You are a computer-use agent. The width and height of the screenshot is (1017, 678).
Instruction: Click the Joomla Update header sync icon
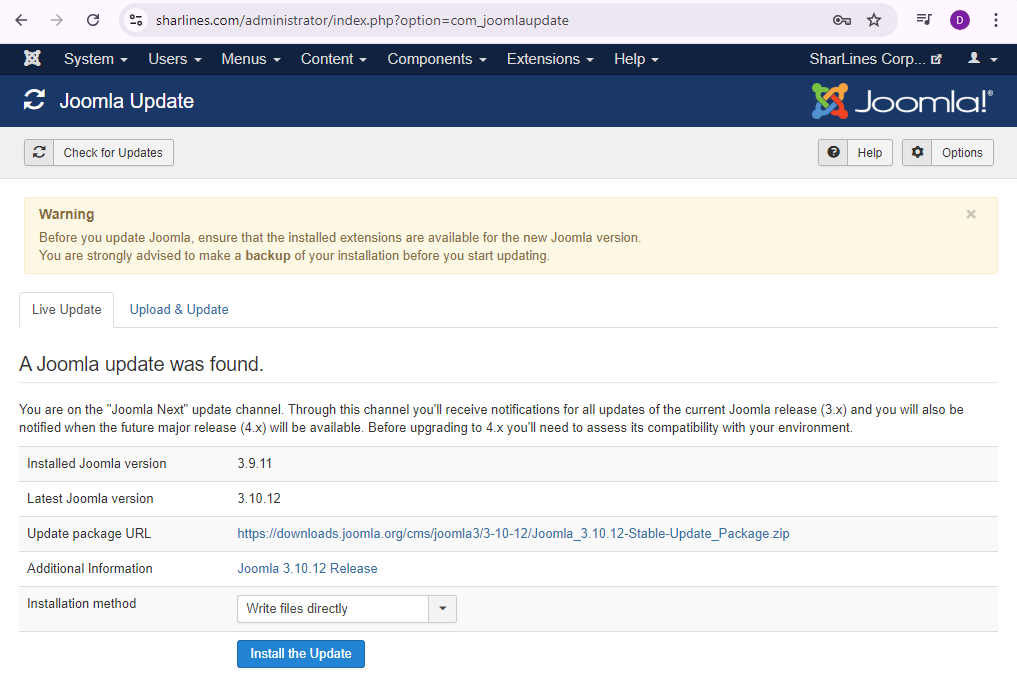pyautogui.click(x=34, y=100)
